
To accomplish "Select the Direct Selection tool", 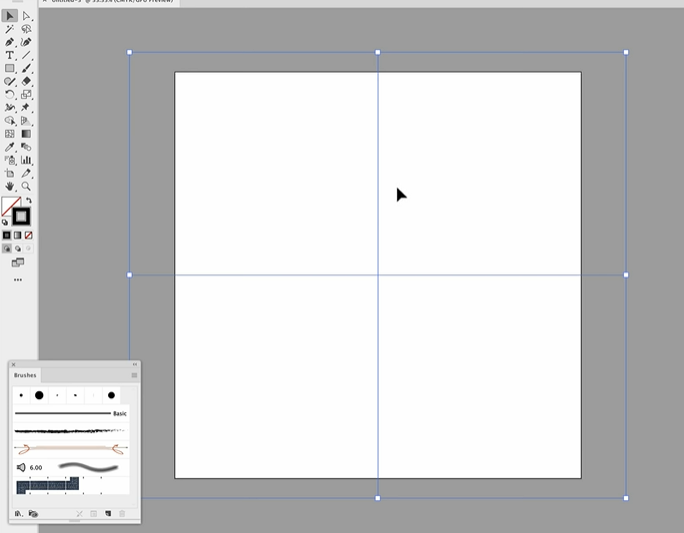I will click(26, 16).
